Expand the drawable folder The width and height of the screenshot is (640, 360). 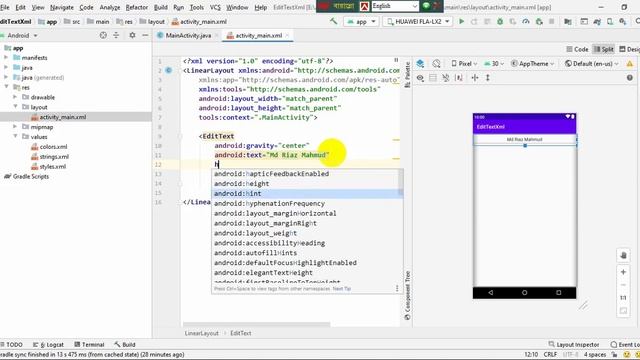pyautogui.click(x=16, y=97)
